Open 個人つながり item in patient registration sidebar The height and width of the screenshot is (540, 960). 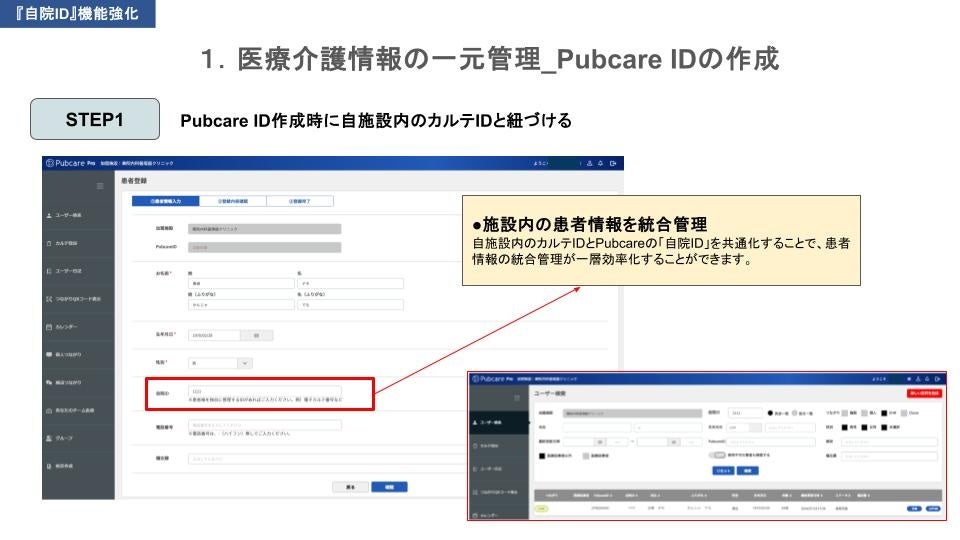point(78,354)
